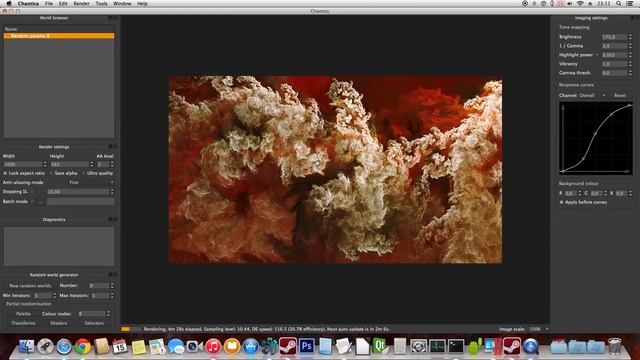Toggle Lock aspect ratio checkbox
This screenshot has height=360, width=640.
pyautogui.click(x=5, y=173)
